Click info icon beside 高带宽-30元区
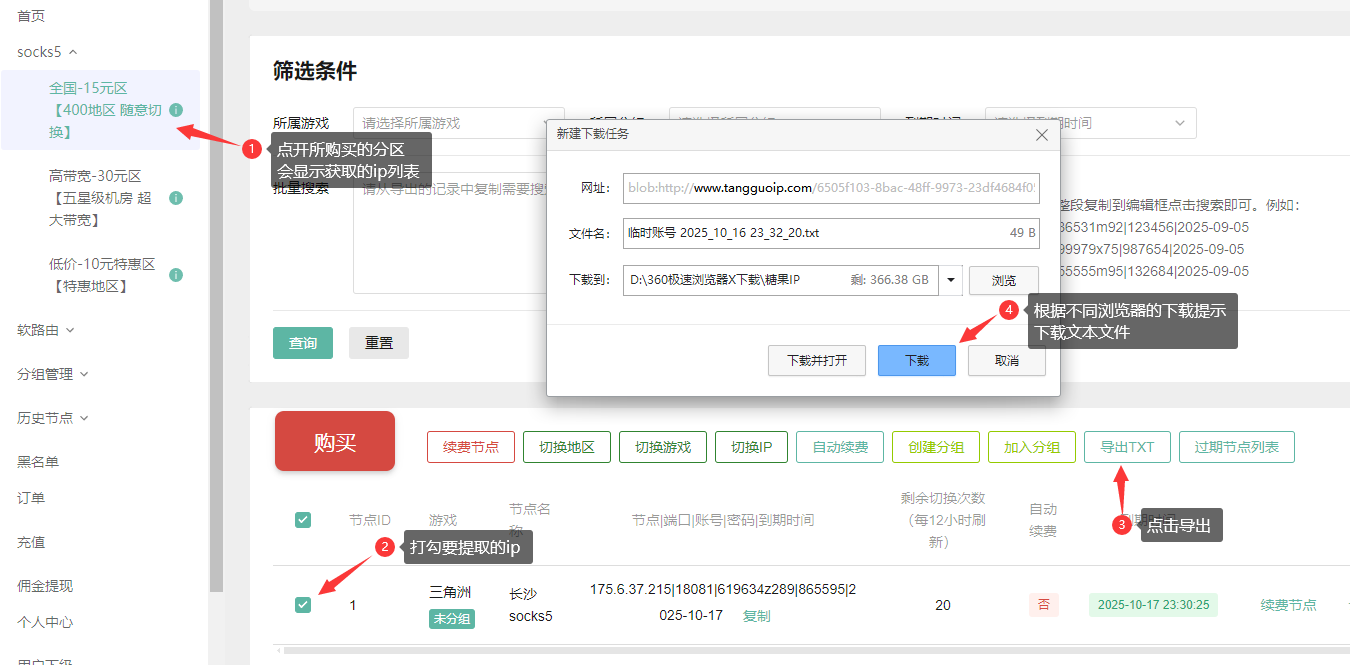Viewport: 1350px width, 665px height. (176, 198)
